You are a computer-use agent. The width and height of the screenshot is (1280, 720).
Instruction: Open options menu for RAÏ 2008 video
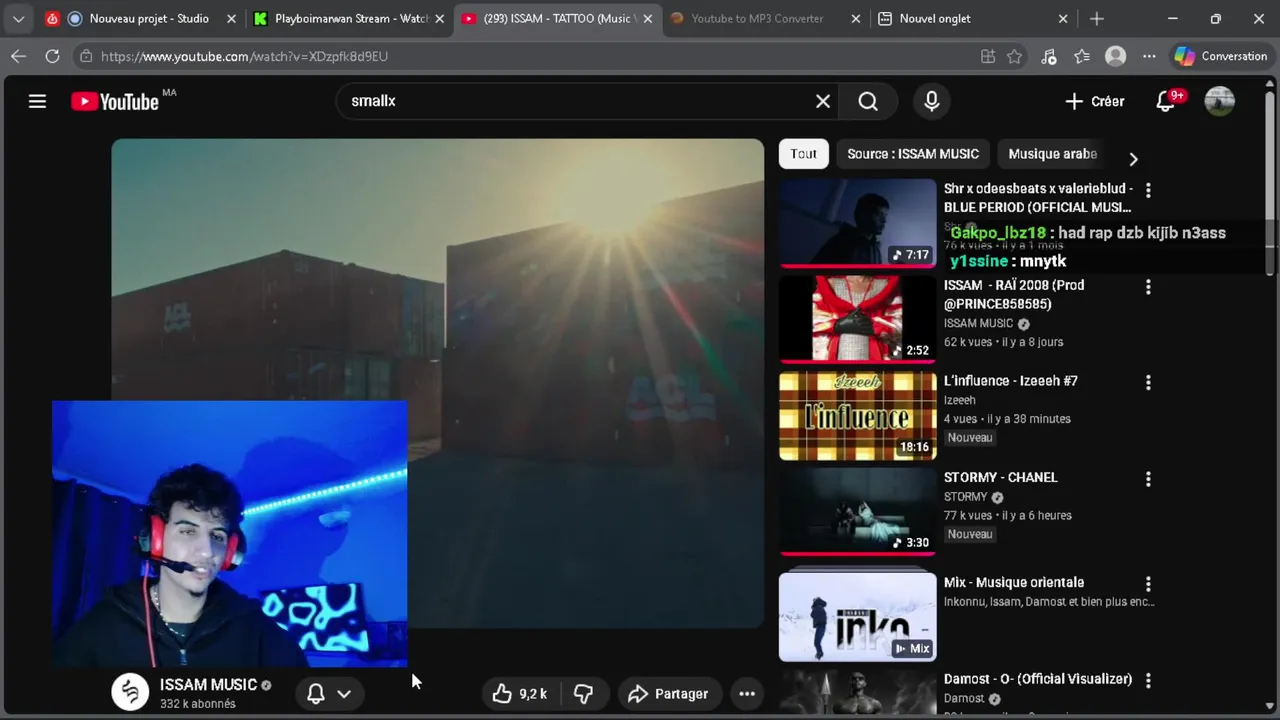coord(1148,287)
